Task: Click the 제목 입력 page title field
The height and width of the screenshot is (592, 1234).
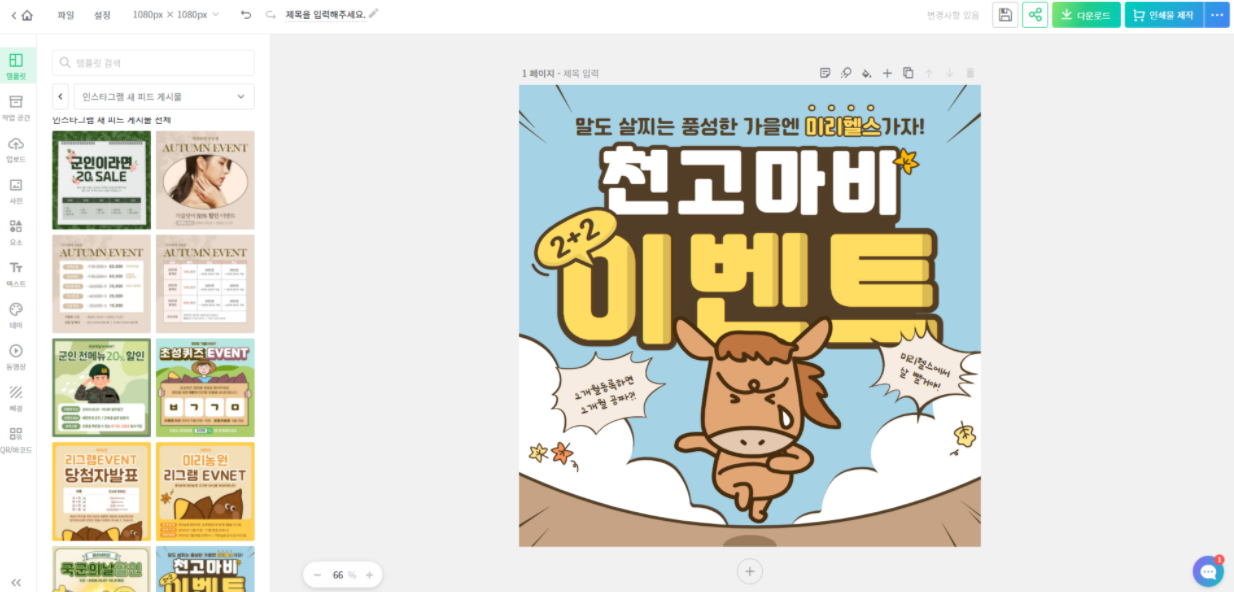Action: [581, 74]
